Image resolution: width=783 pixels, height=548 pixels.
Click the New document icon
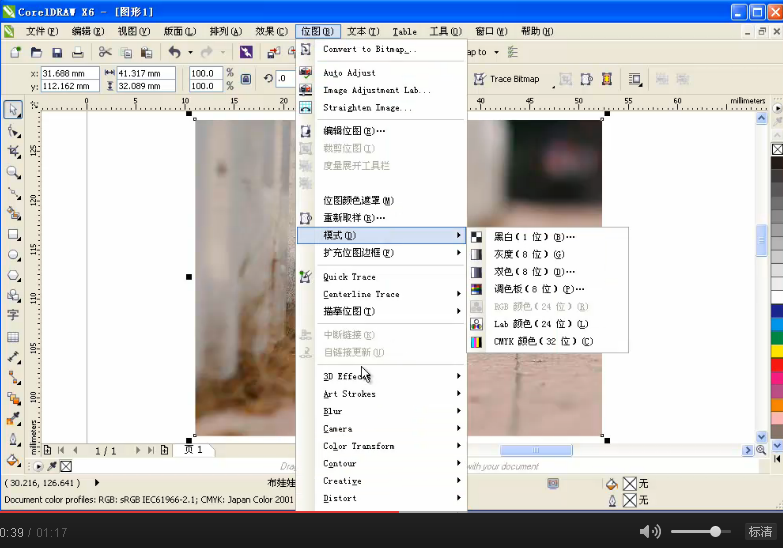point(15,52)
